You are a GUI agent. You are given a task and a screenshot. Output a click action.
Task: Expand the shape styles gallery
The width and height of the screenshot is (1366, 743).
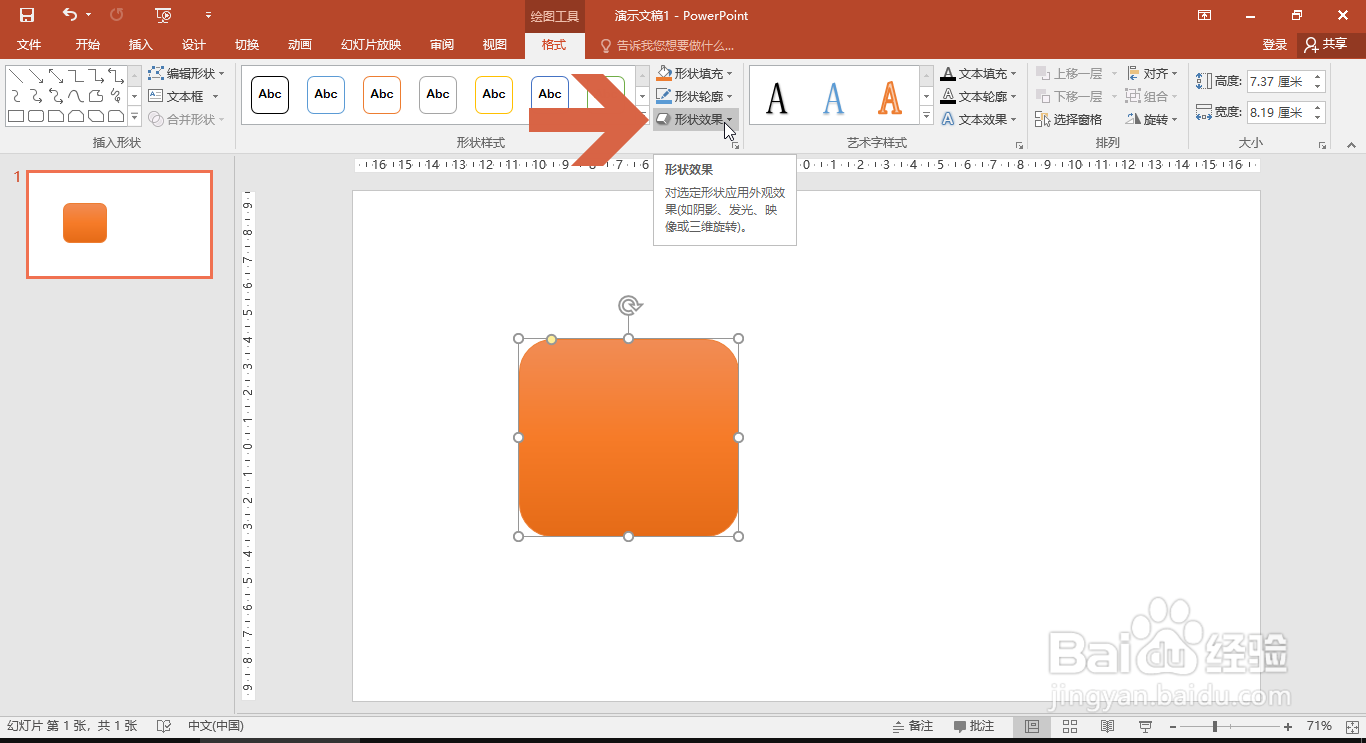coord(641,117)
